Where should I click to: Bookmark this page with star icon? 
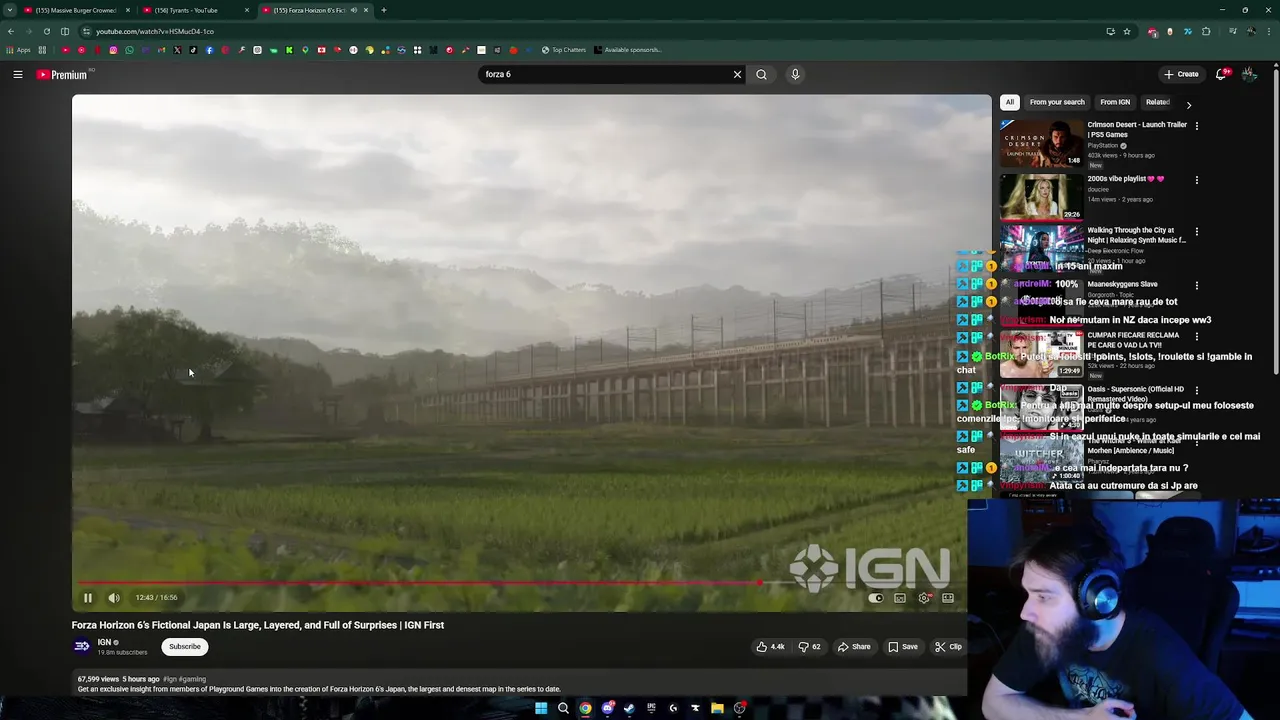pos(1127,31)
